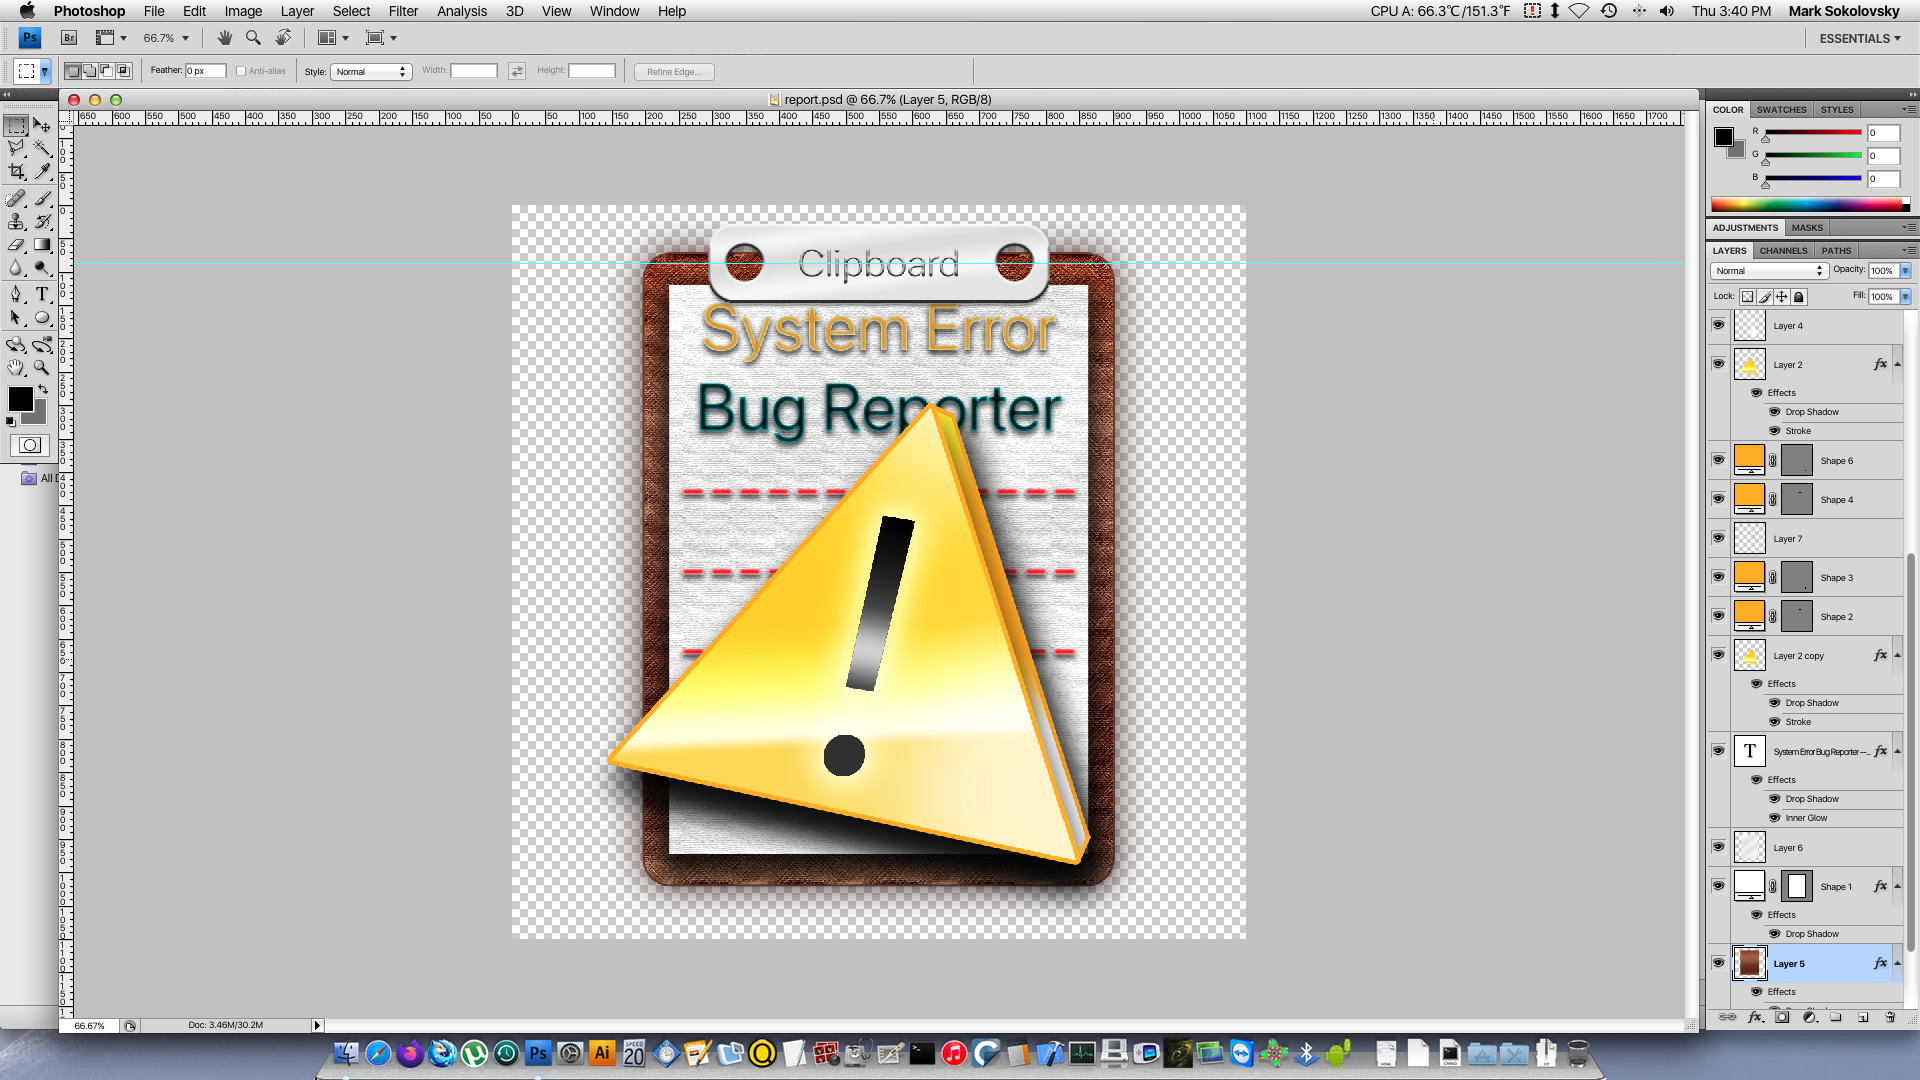Hide the Shape 6 layer

point(1718,460)
